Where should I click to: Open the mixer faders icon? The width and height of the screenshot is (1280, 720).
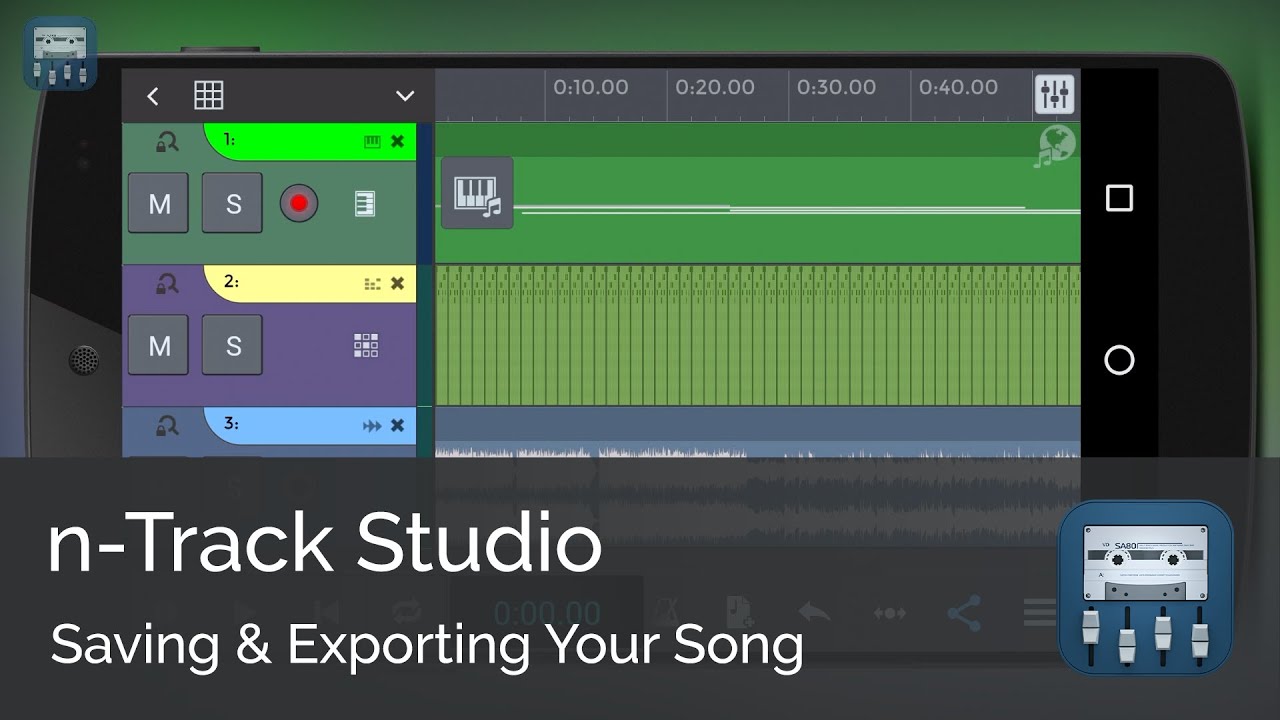coord(1056,95)
